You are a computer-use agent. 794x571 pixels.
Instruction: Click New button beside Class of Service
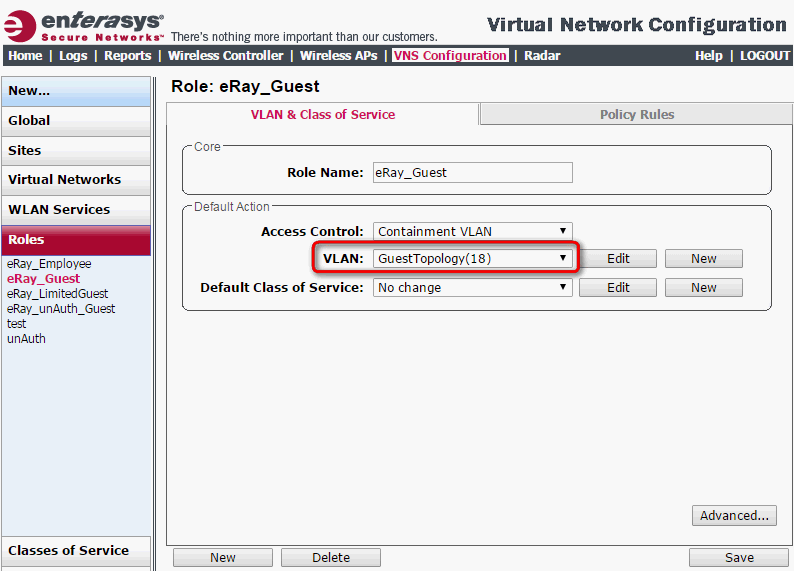703,287
